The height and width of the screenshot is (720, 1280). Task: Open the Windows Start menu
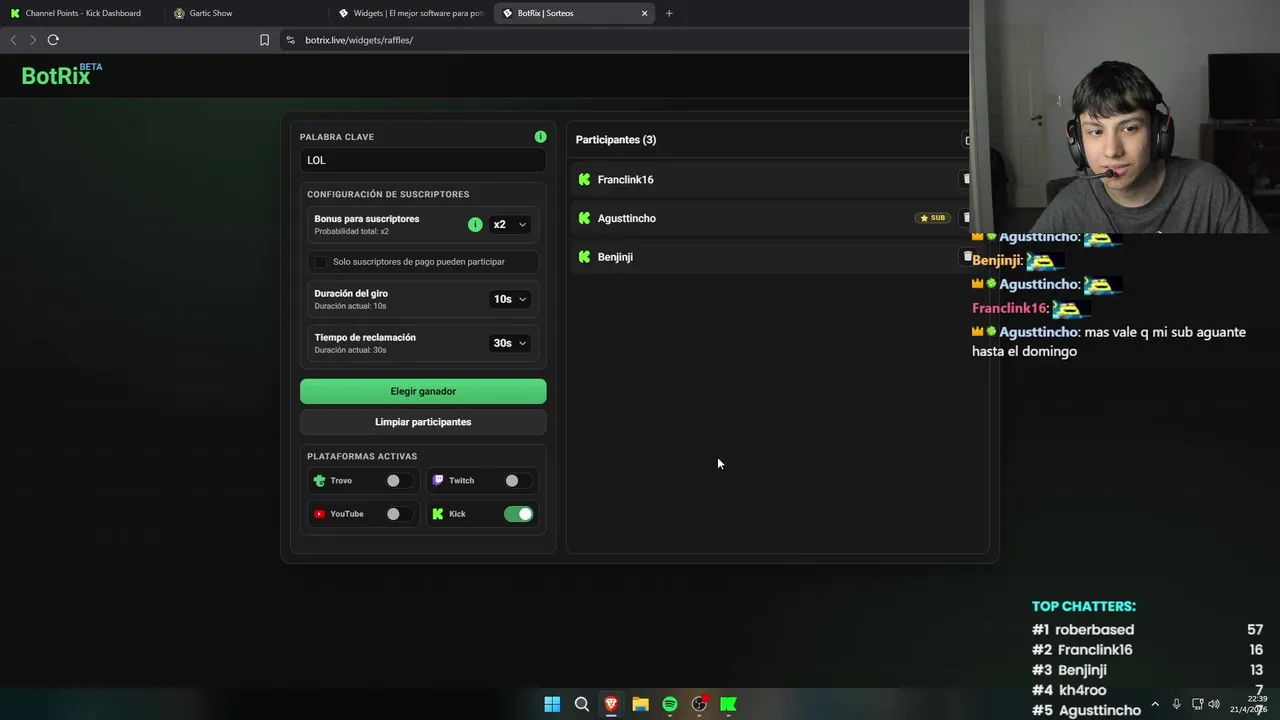coord(552,704)
